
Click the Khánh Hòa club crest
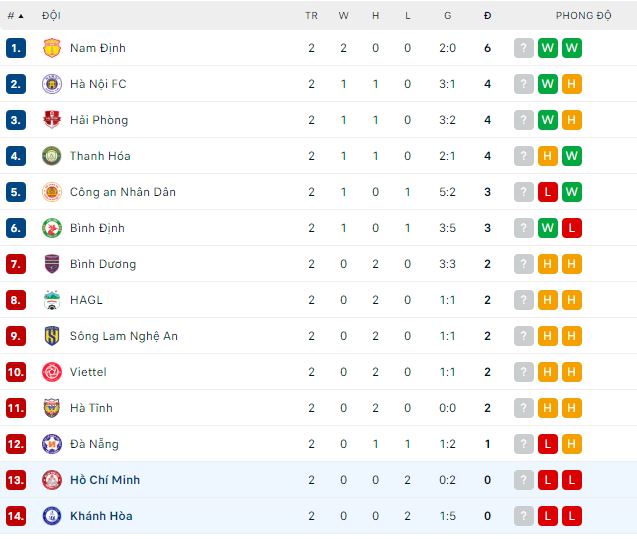(51, 516)
